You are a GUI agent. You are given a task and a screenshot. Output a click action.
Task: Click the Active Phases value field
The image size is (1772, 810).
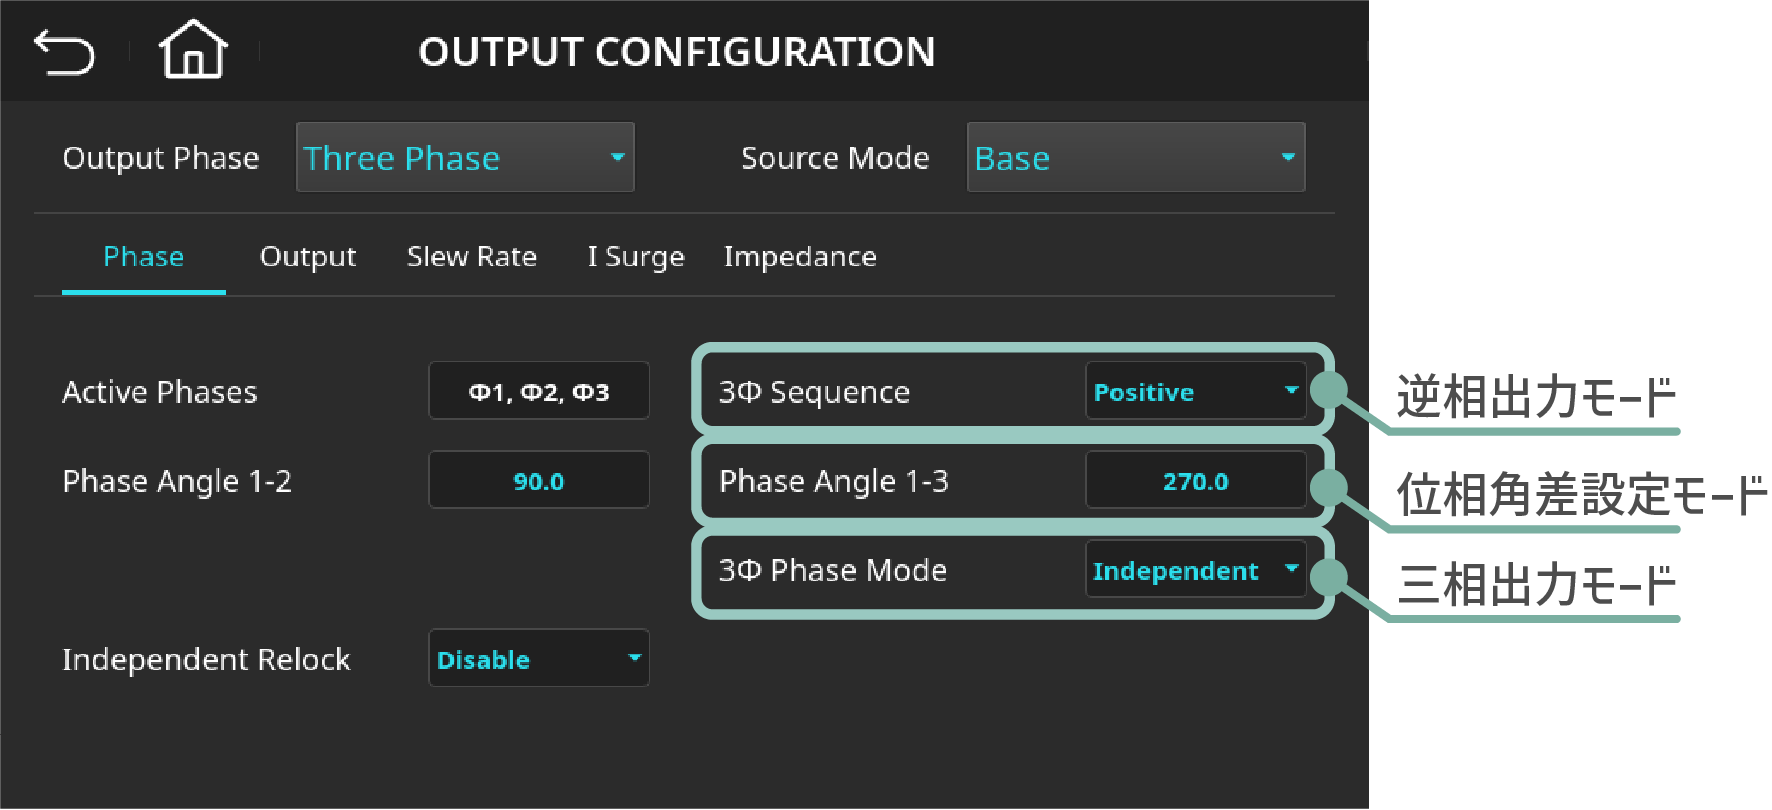point(538,391)
